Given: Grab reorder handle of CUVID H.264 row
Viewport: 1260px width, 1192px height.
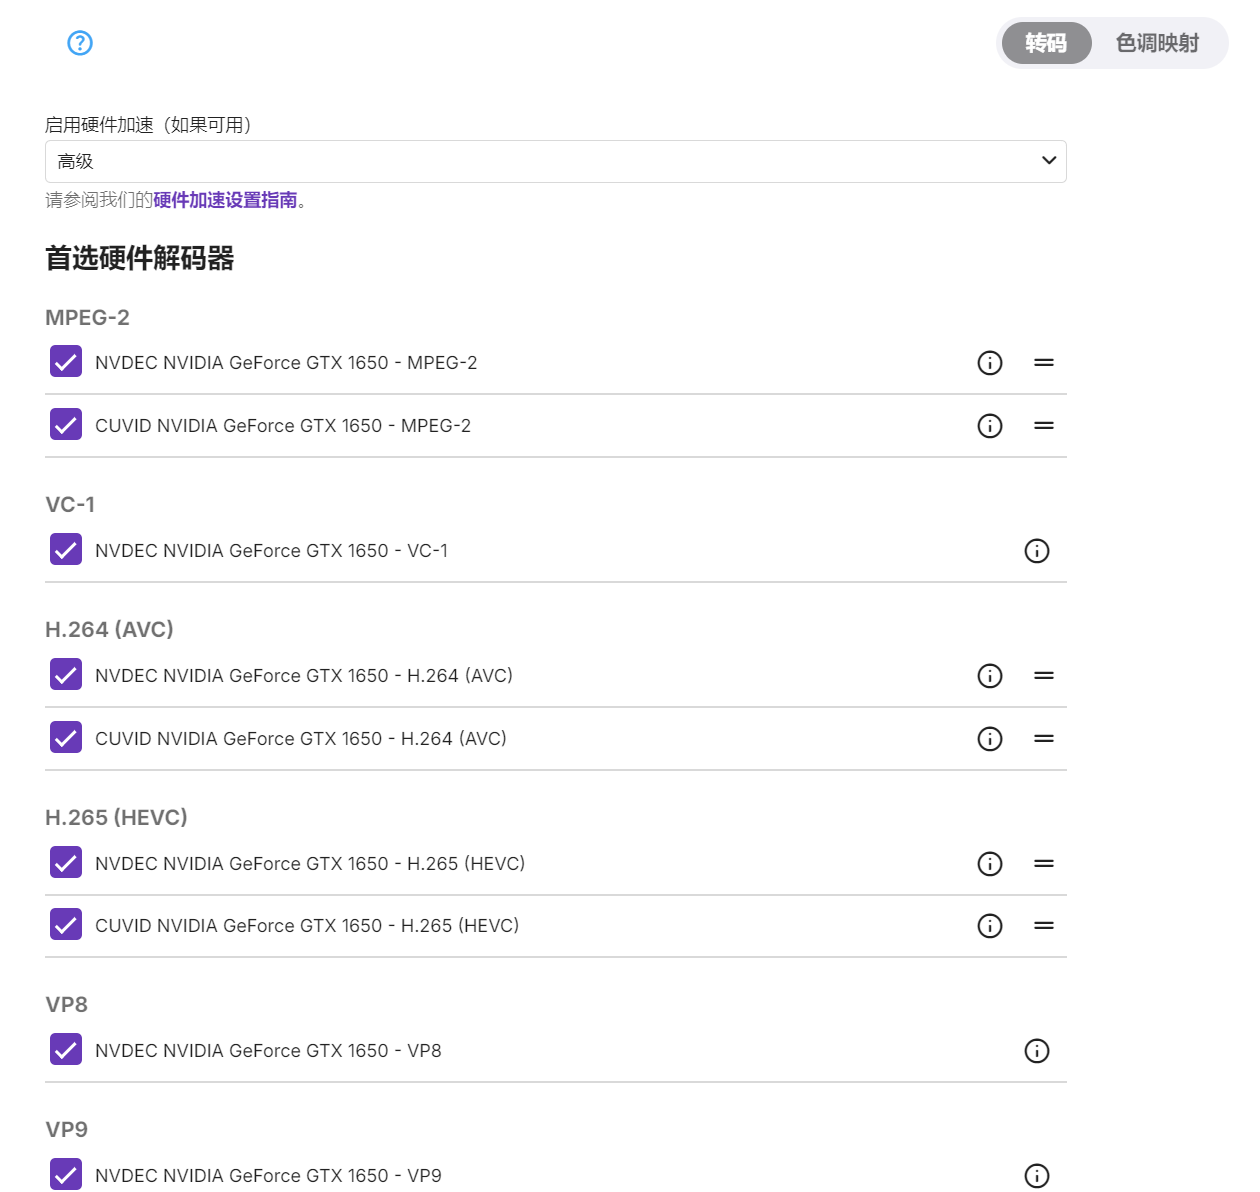Looking at the screenshot, I should 1044,739.
